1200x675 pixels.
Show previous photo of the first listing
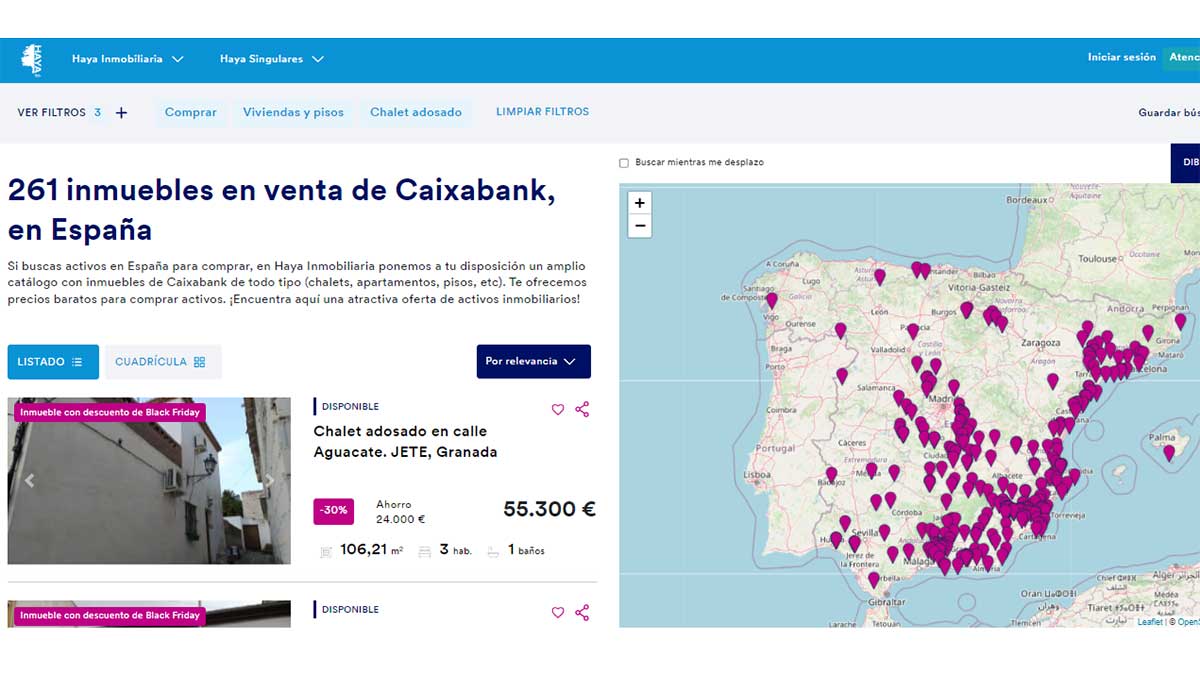[x=29, y=481]
